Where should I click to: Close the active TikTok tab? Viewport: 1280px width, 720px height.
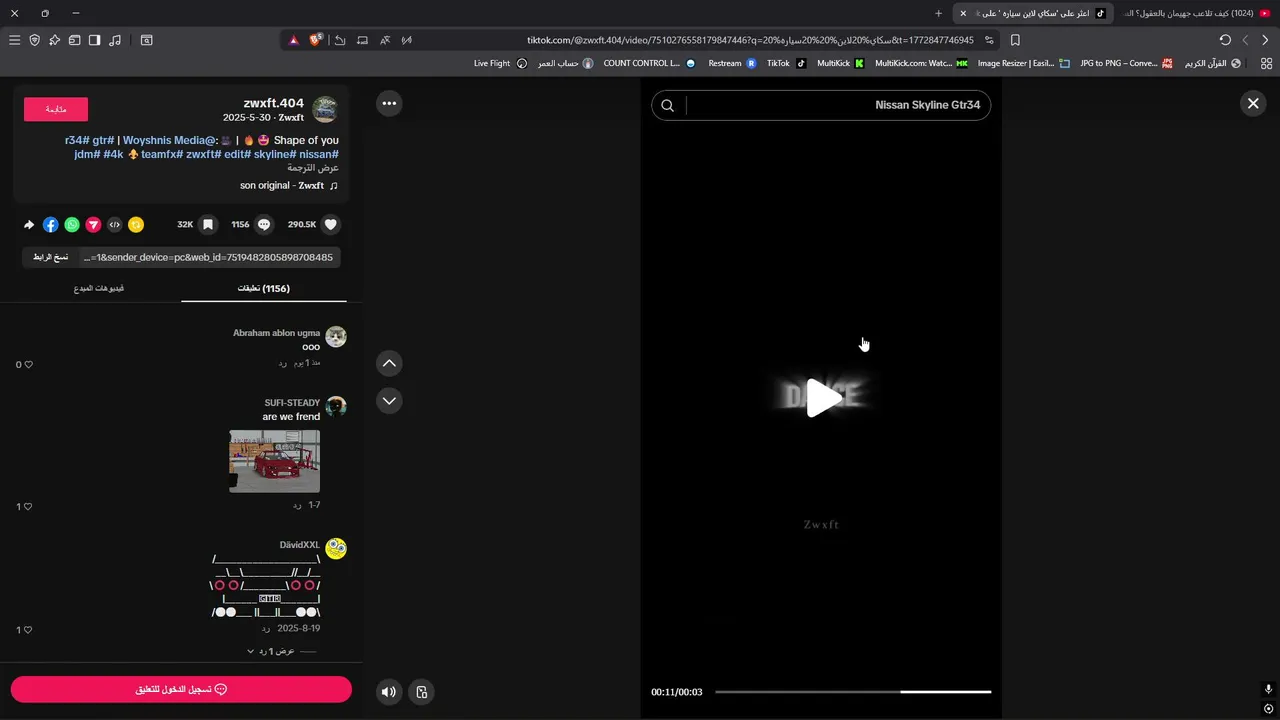point(963,13)
